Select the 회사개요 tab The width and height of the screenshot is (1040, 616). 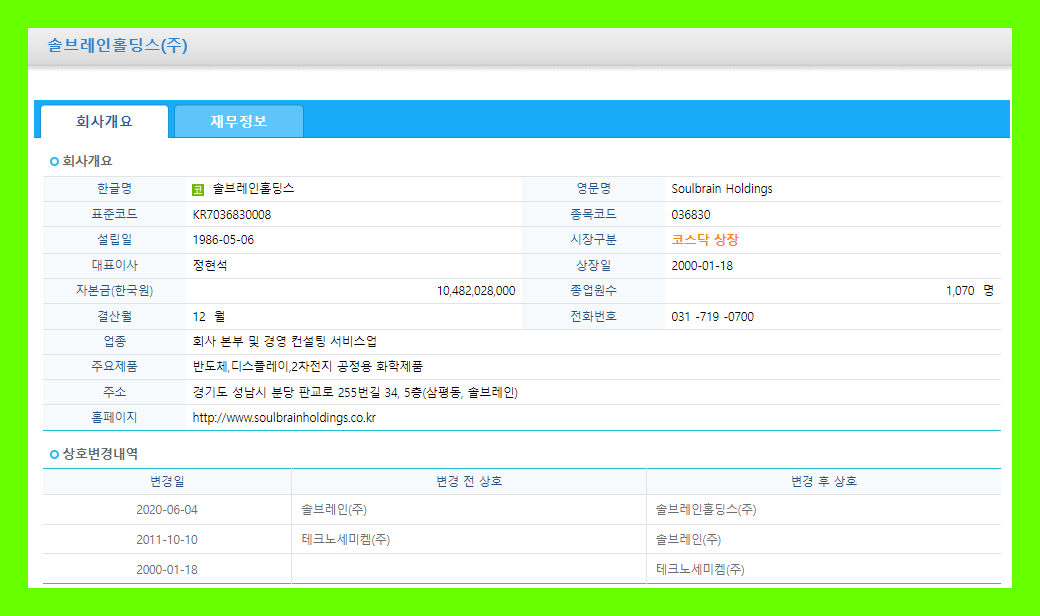pyautogui.click(x=104, y=121)
